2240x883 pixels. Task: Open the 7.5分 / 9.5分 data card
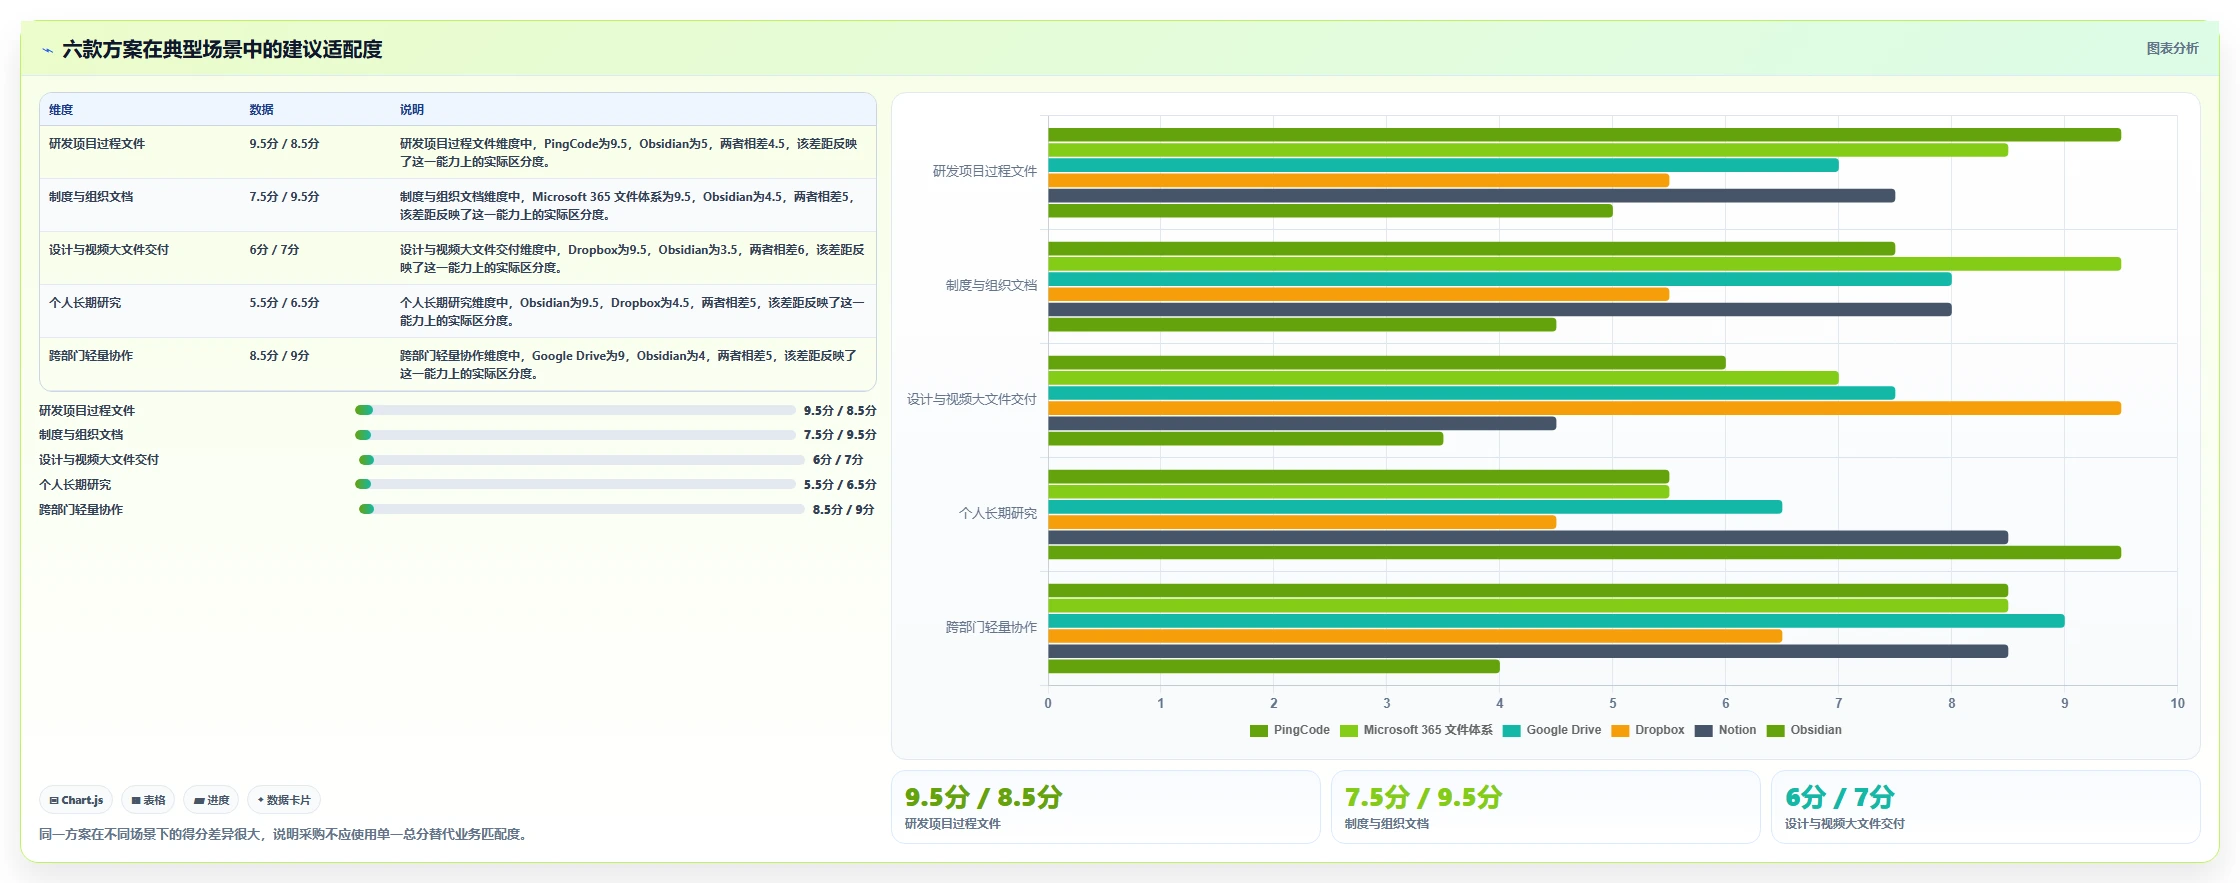pos(1545,807)
